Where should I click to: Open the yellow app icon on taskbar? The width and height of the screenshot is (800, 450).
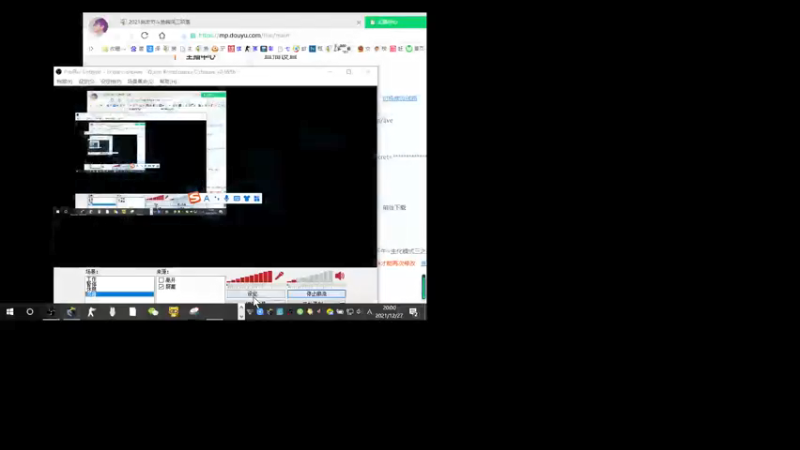coord(173,312)
